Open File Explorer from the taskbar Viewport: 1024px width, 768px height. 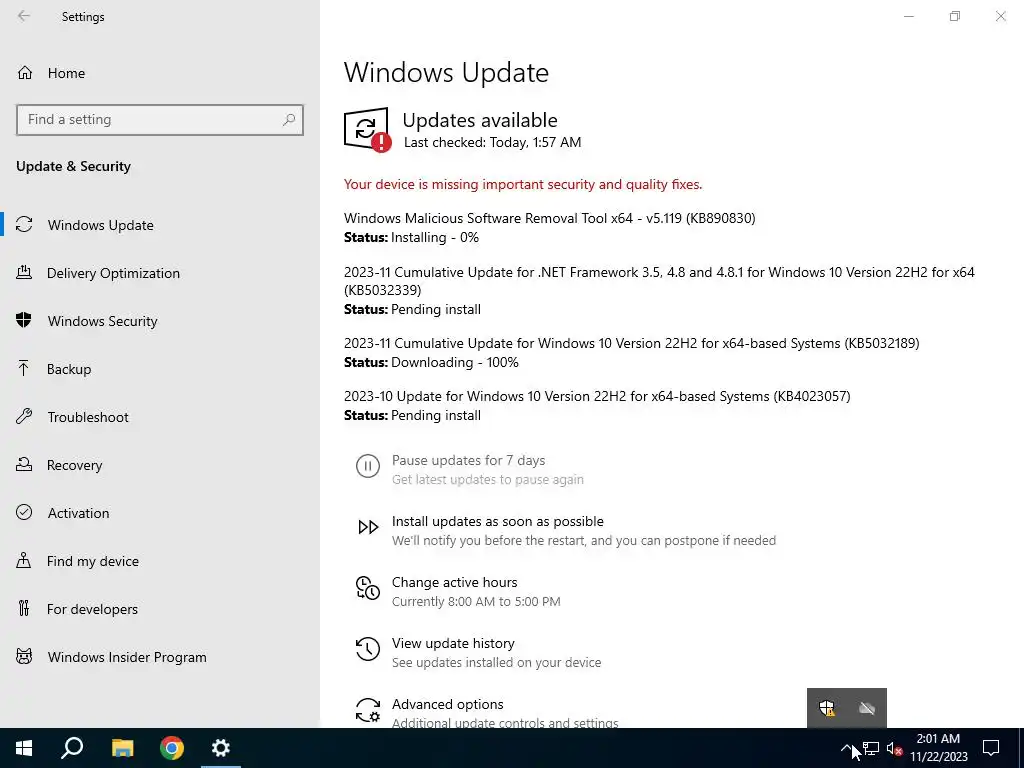tap(122, 748)
